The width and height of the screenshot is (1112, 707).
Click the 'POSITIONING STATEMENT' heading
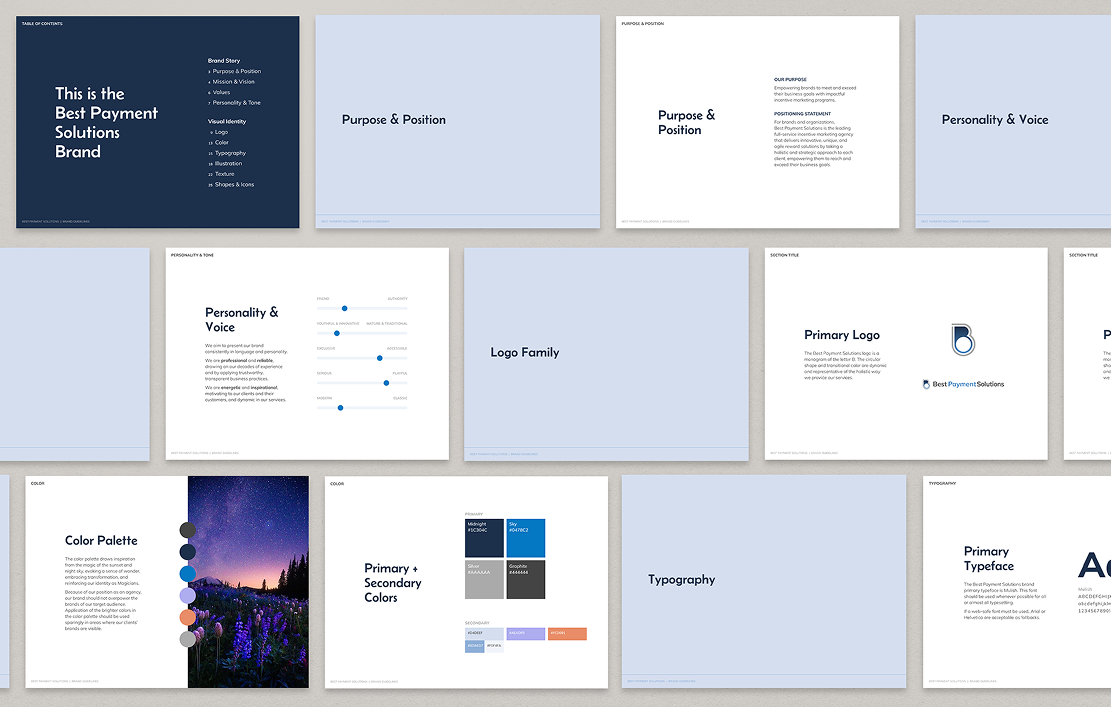[x=802, y=113]
